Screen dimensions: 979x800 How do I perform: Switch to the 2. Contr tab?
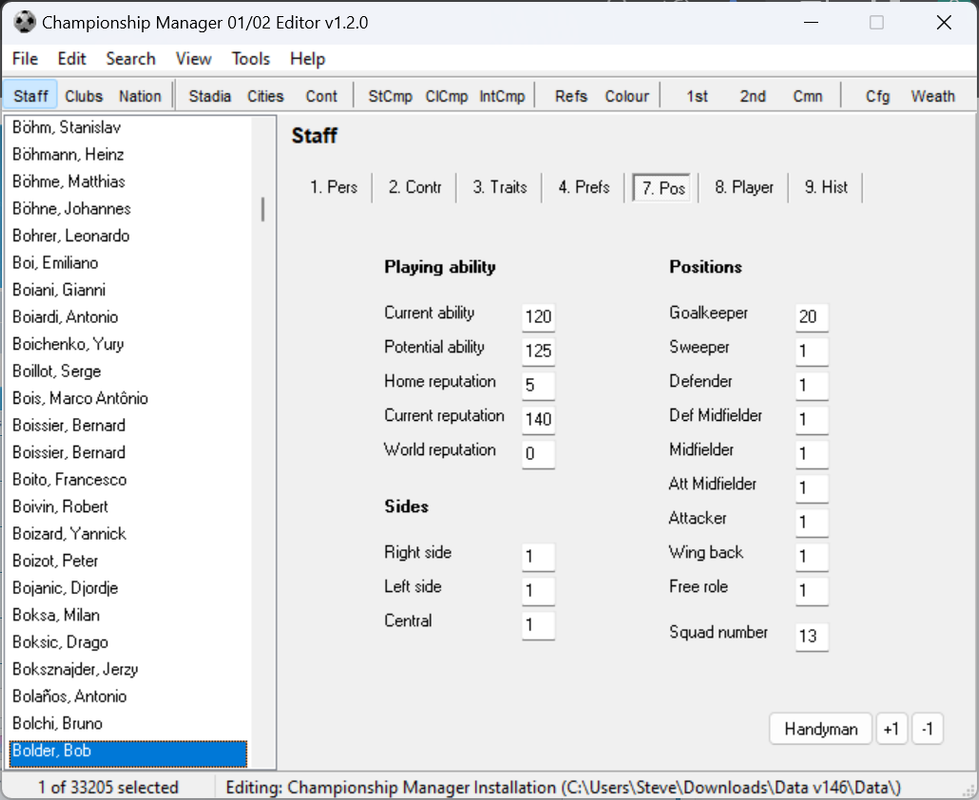(415, 187)
